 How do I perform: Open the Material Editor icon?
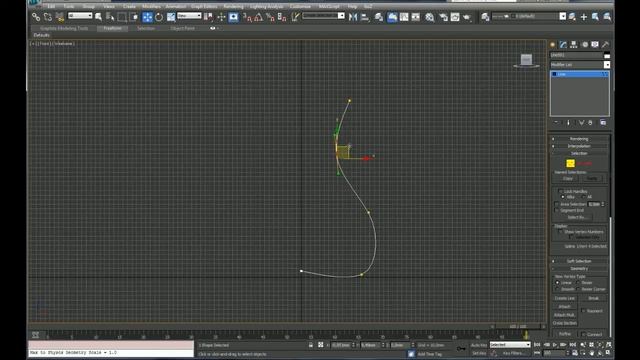(430, 17)
